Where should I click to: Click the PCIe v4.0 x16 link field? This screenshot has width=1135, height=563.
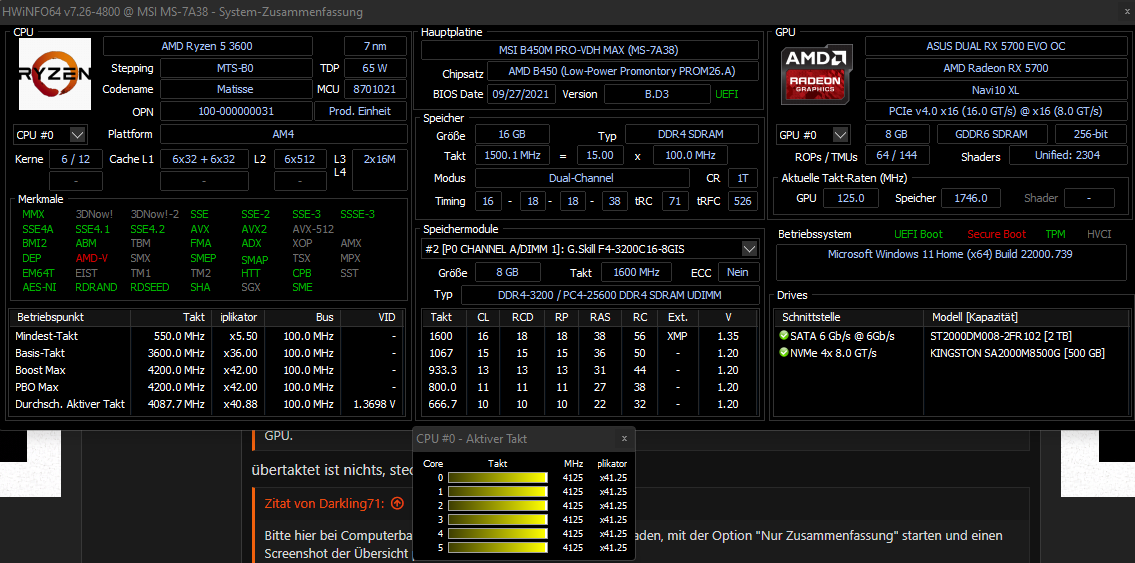click(995, 111)
